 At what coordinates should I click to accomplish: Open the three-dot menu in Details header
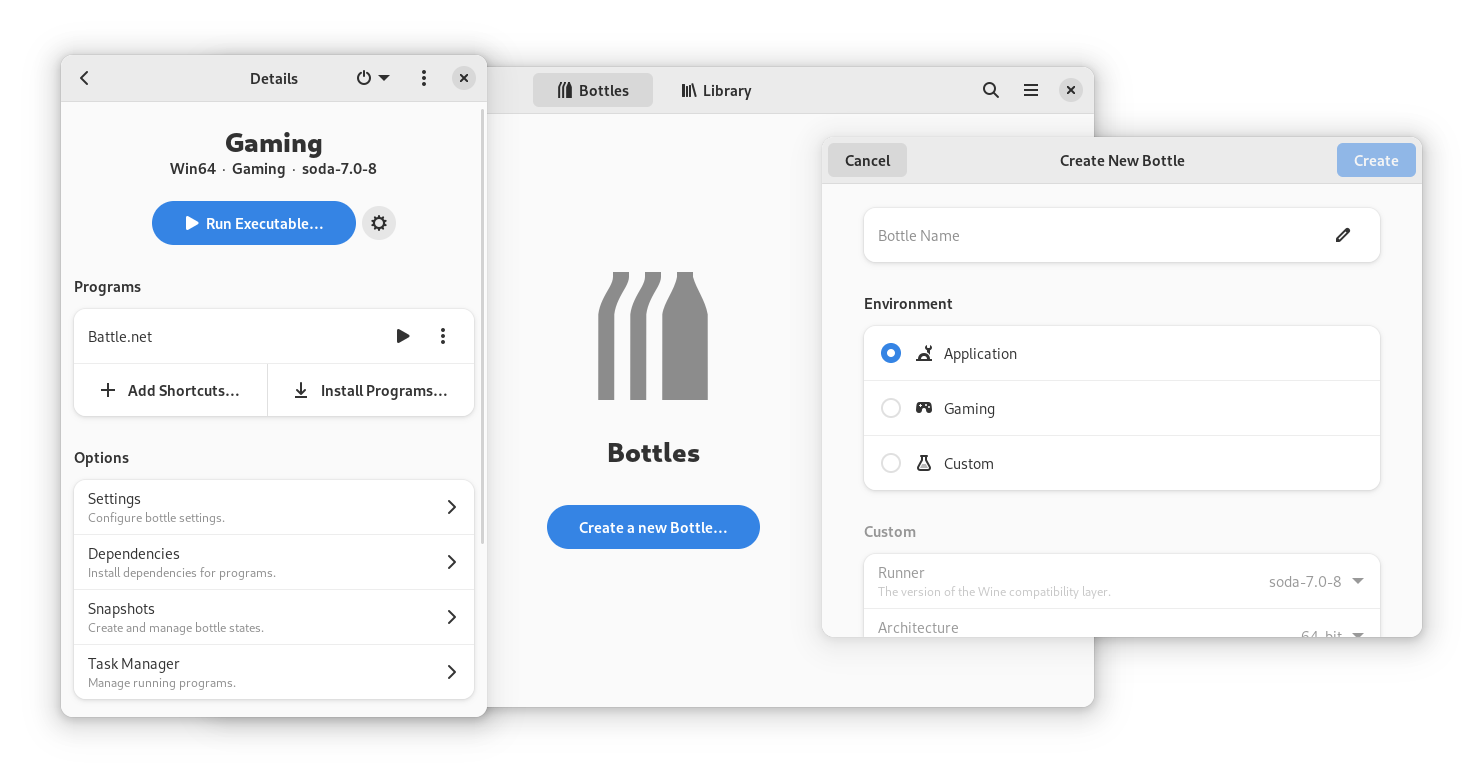424,77
